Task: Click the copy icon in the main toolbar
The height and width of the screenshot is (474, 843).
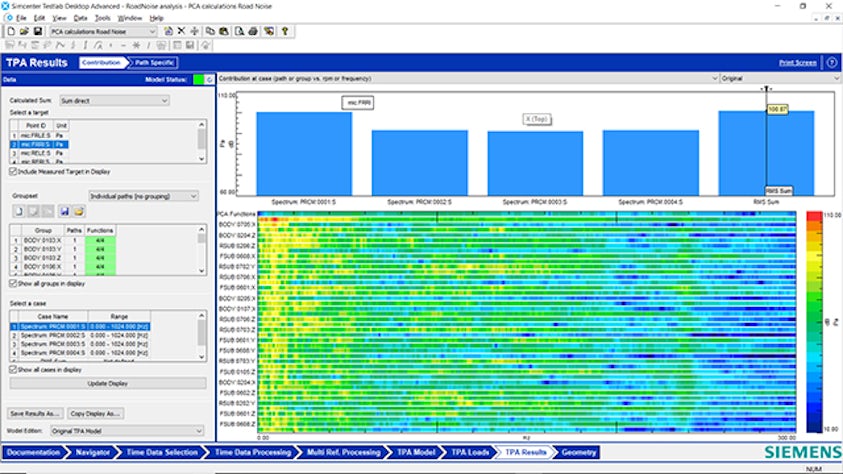Action: (210, 31)
